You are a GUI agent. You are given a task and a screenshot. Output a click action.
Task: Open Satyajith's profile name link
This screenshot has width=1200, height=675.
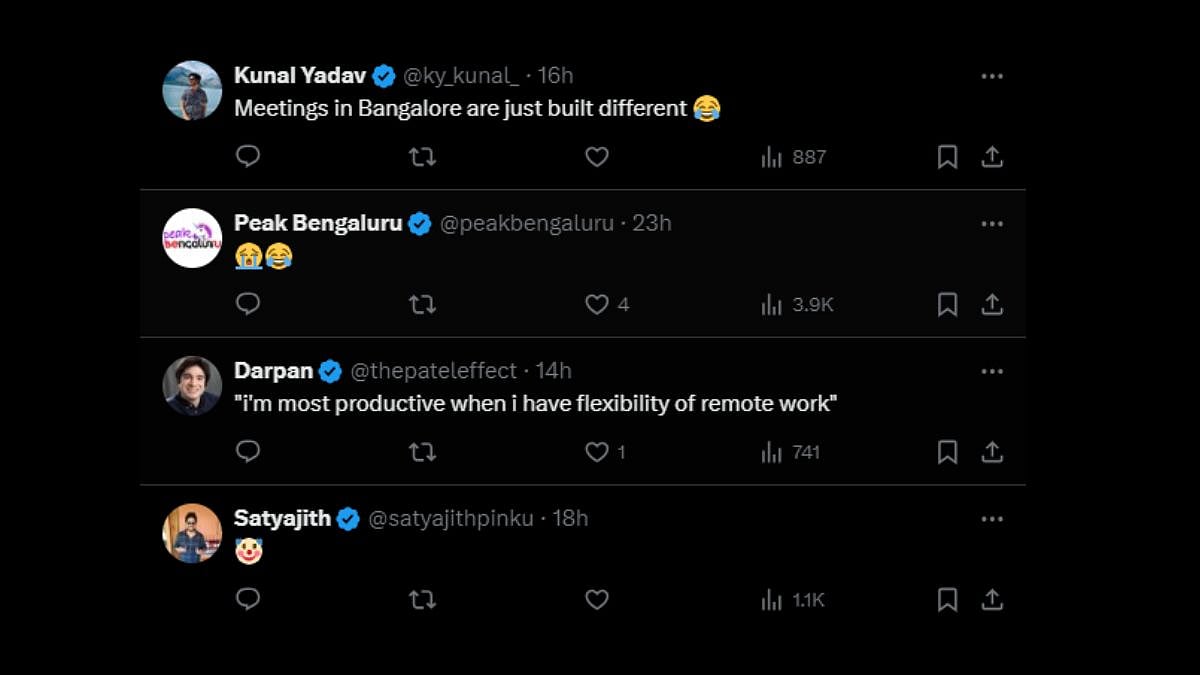click(282, 518)
